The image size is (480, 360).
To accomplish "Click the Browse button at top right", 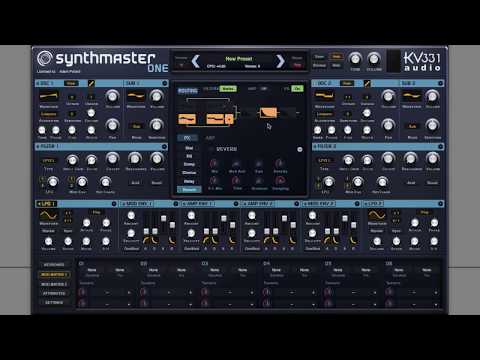I will pos(319,65).
